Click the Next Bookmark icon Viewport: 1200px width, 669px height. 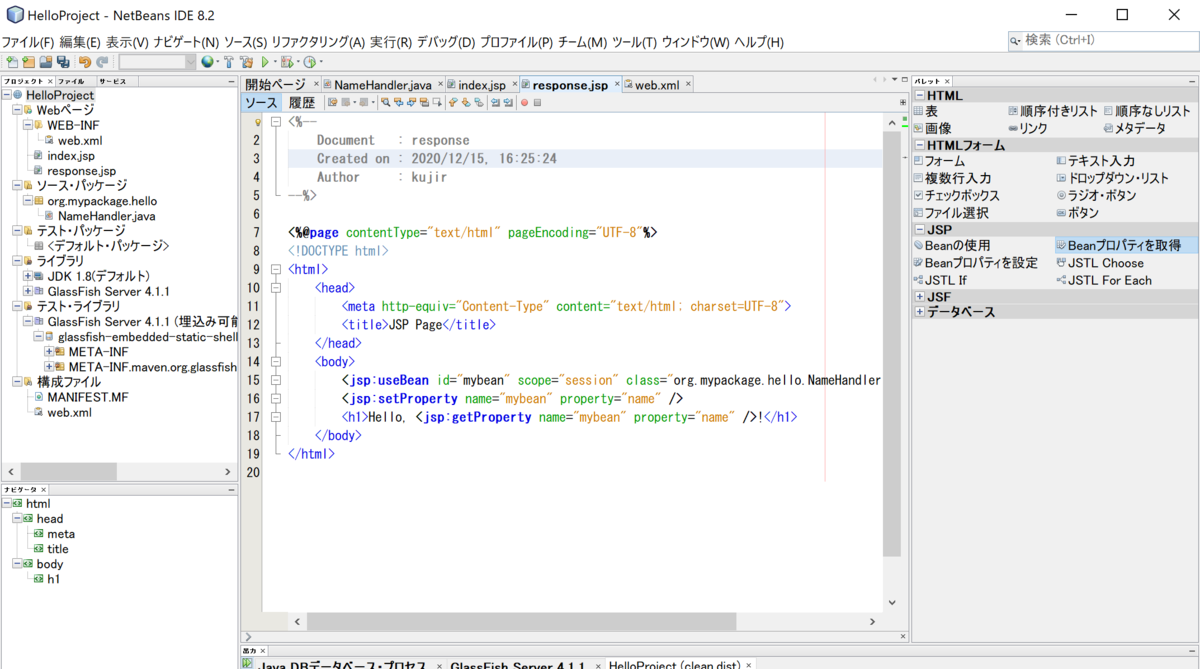click(465, 102)
